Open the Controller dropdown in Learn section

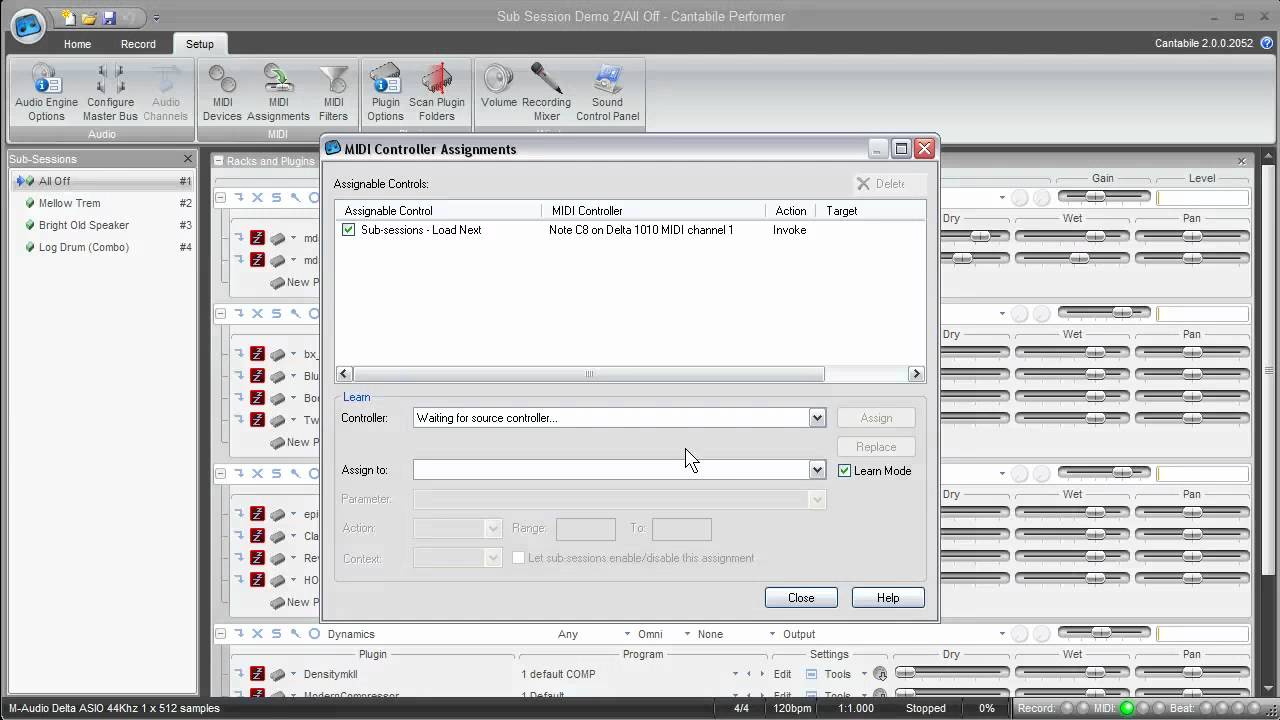pos(817,418)
